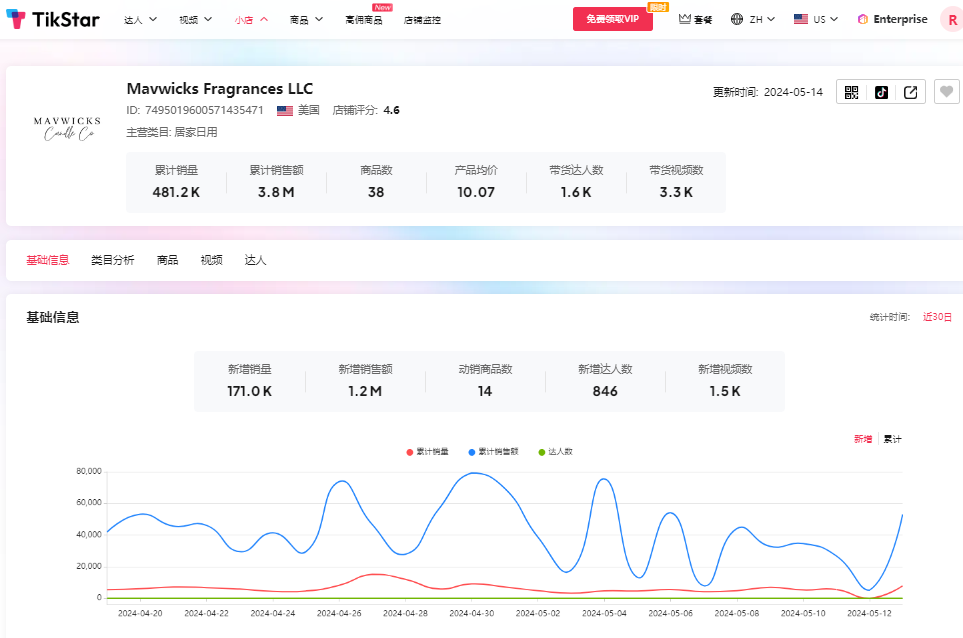Switch to the 视频 tab below shop info
The width and height of the screenshot is (963, 638).
211,260
